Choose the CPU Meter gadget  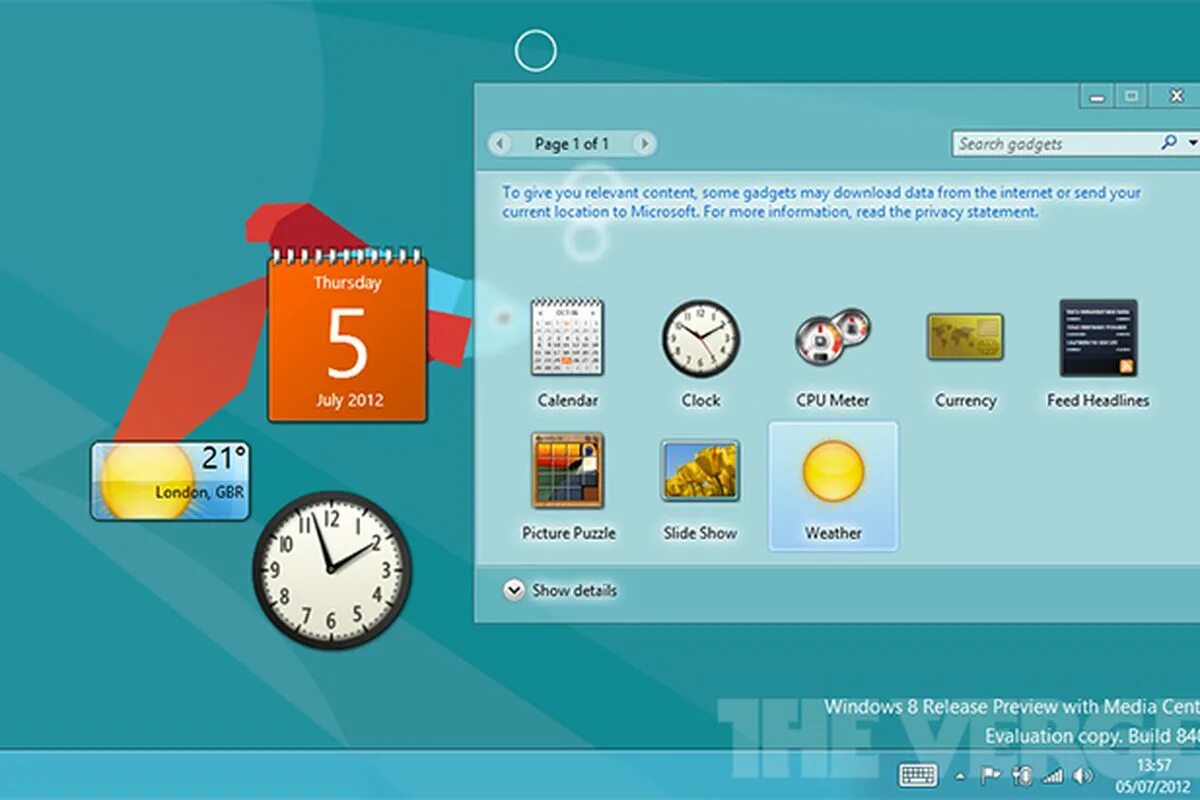[832, 338]
